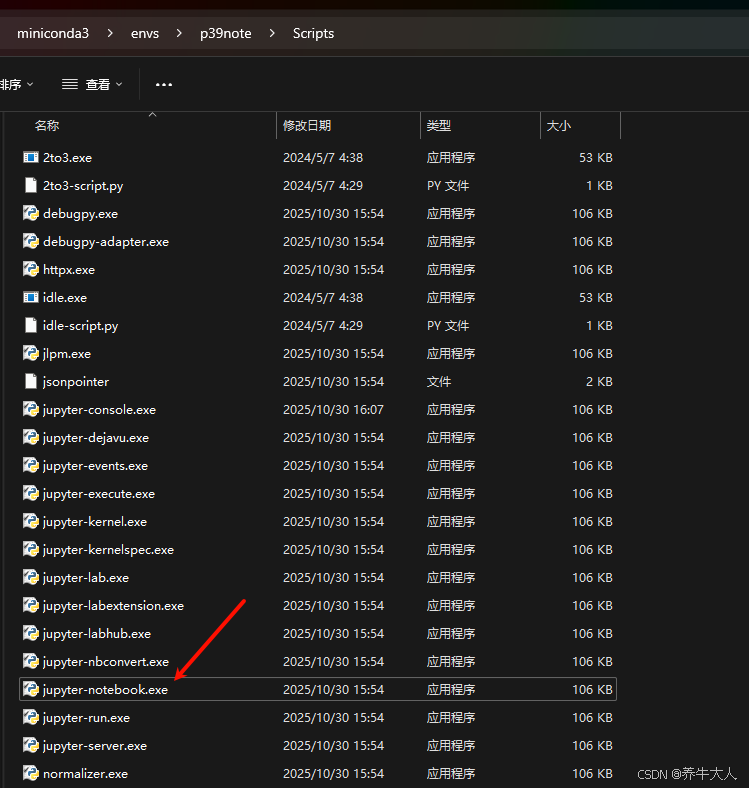Select the normalizer.exe icon

(31, 774)
